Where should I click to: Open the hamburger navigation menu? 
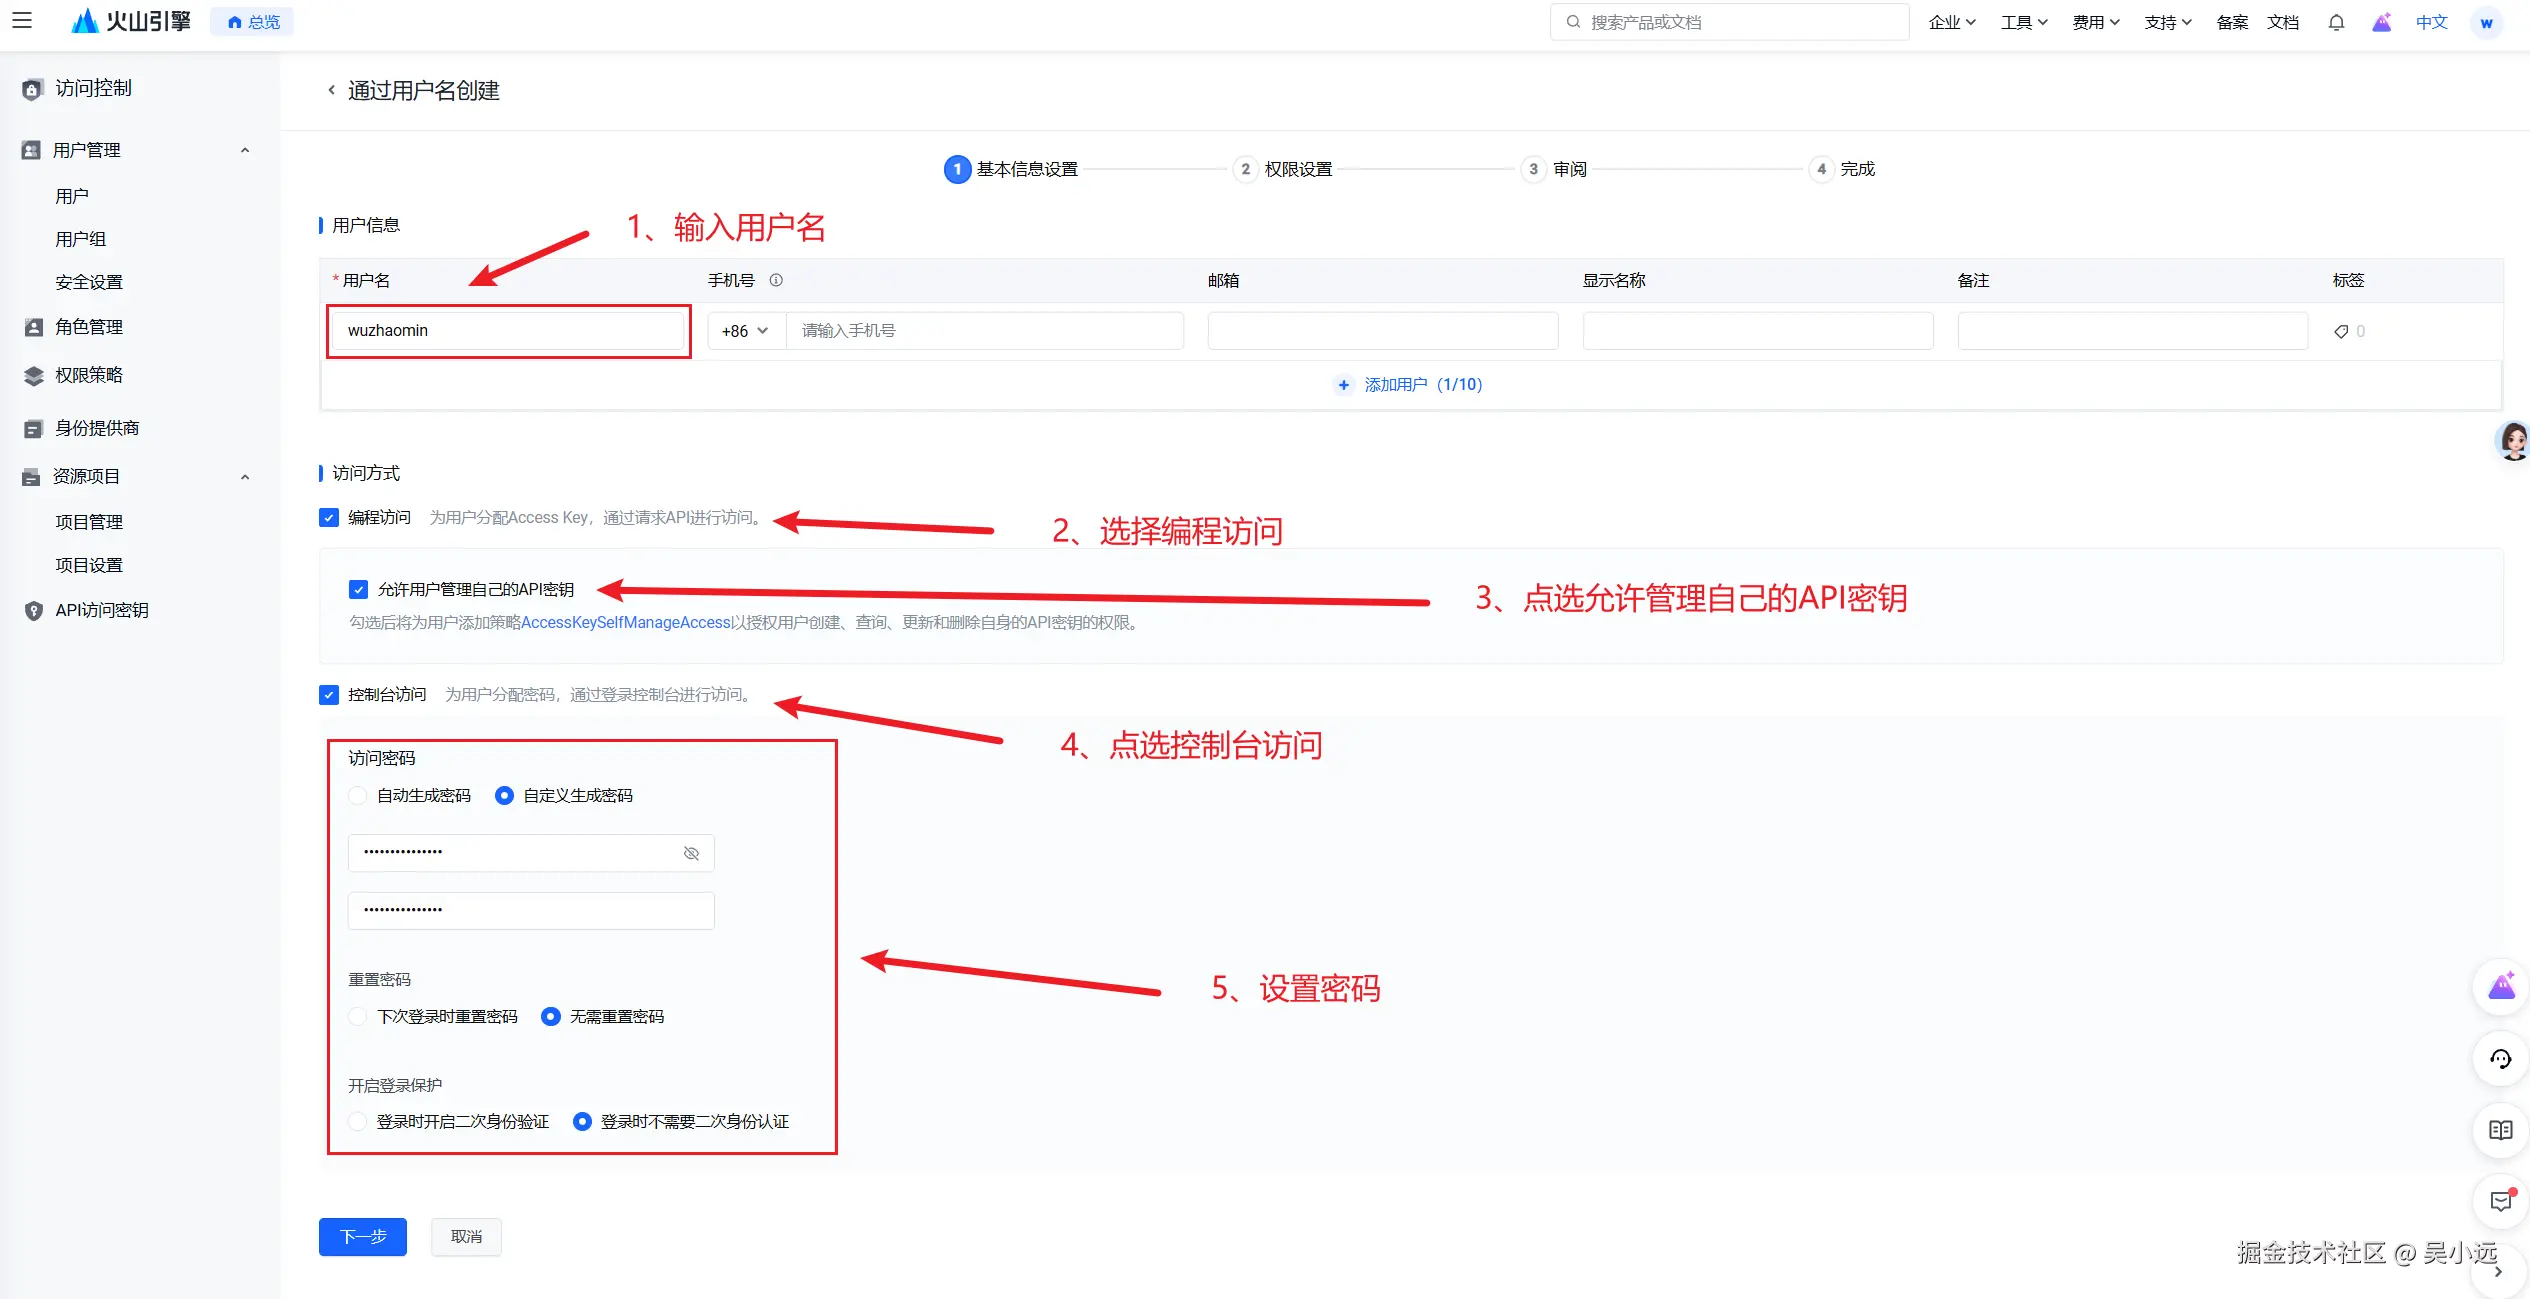[22, 21]
